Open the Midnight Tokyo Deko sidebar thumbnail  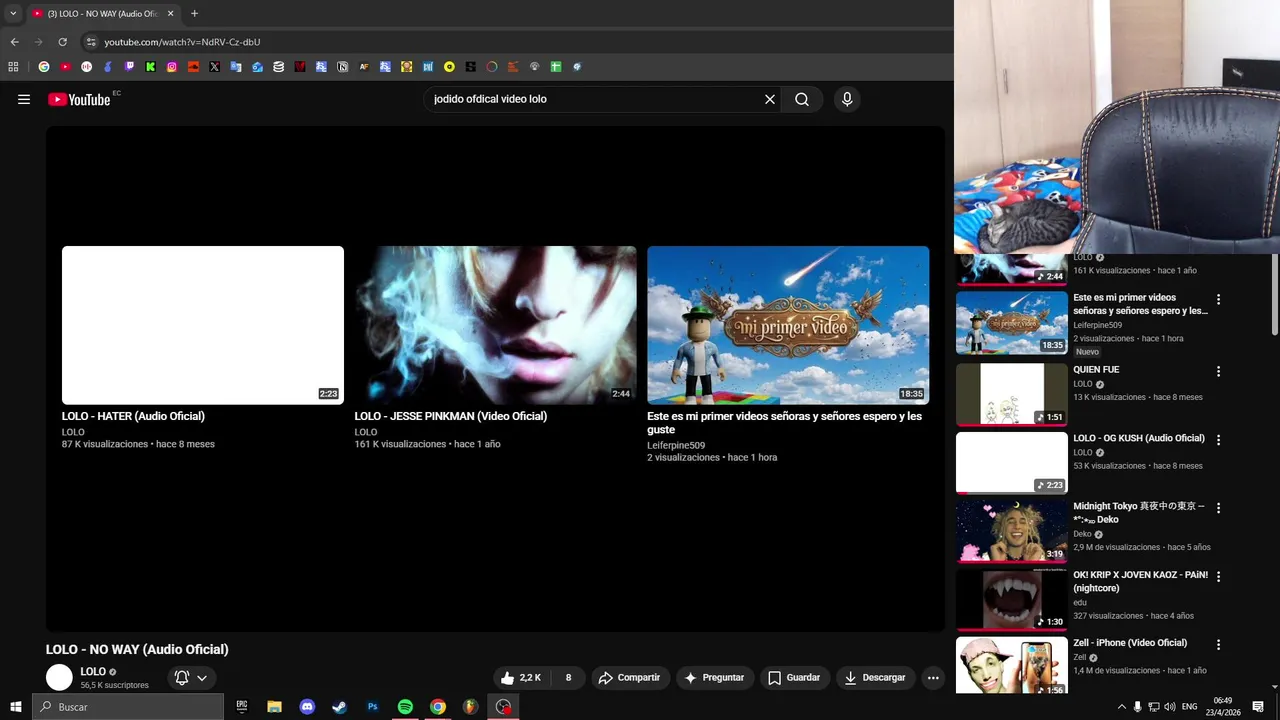pyautogui.click(x=1012, y=531)
